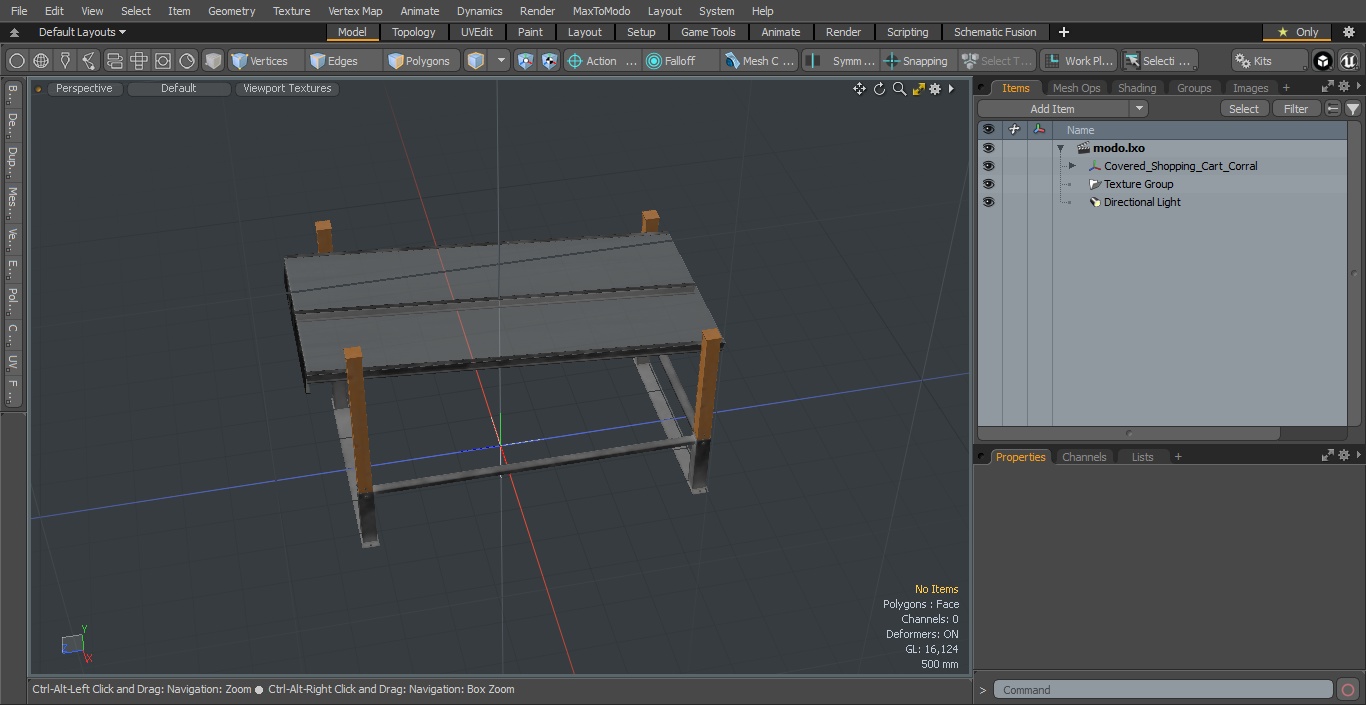Click the Unity bridge cube icon
Image resolution: width=1366 pixels, height=705 pixels.
point(1323,61)
